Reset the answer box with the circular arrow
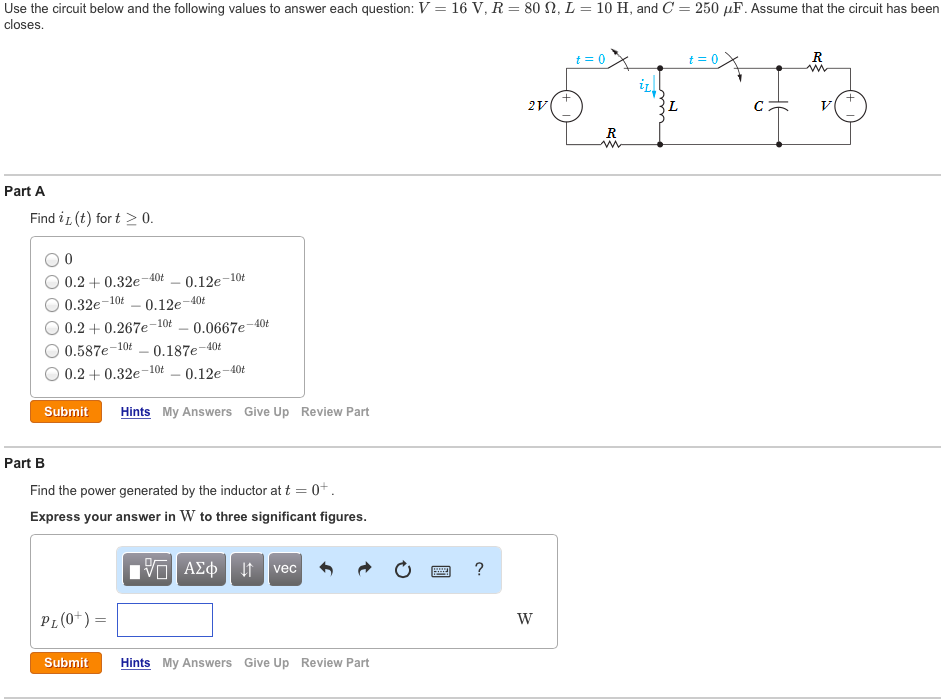 pos(403,569)
